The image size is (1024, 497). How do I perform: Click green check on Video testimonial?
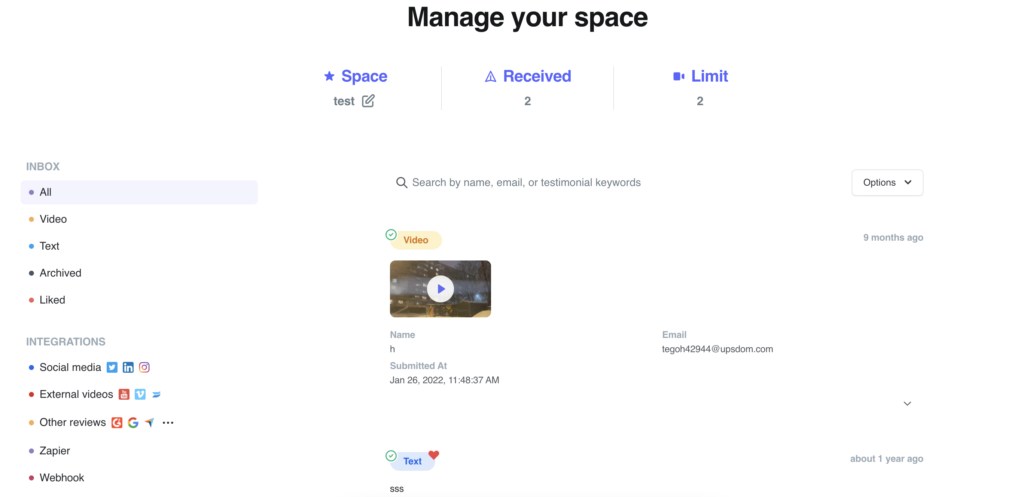(391, 234)
